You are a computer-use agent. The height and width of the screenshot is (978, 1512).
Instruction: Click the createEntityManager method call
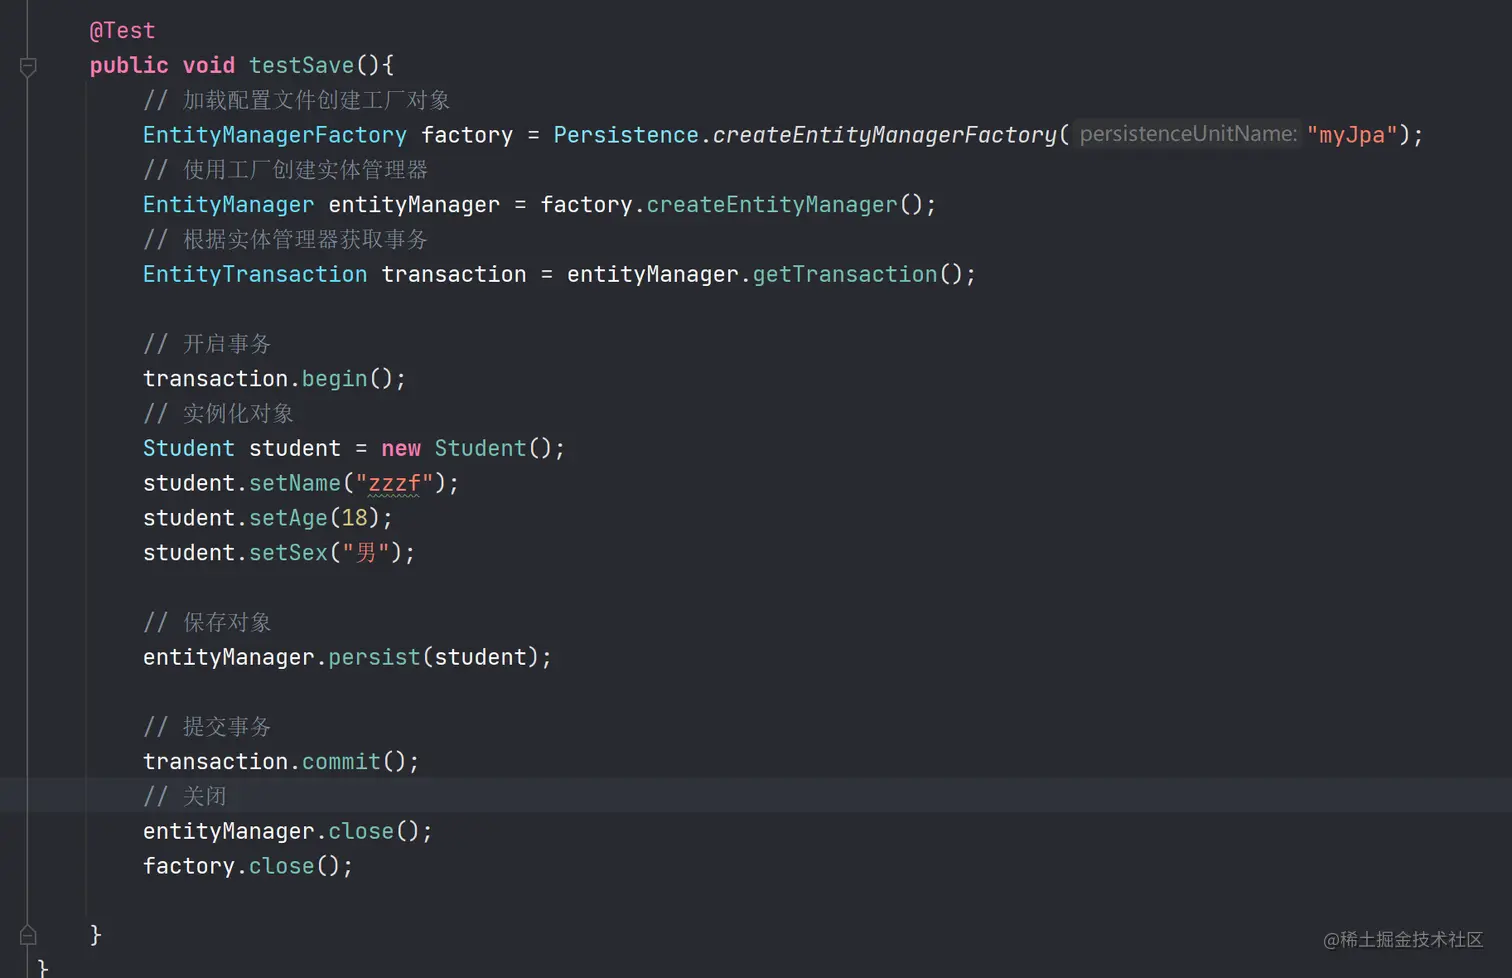[772, 205]
